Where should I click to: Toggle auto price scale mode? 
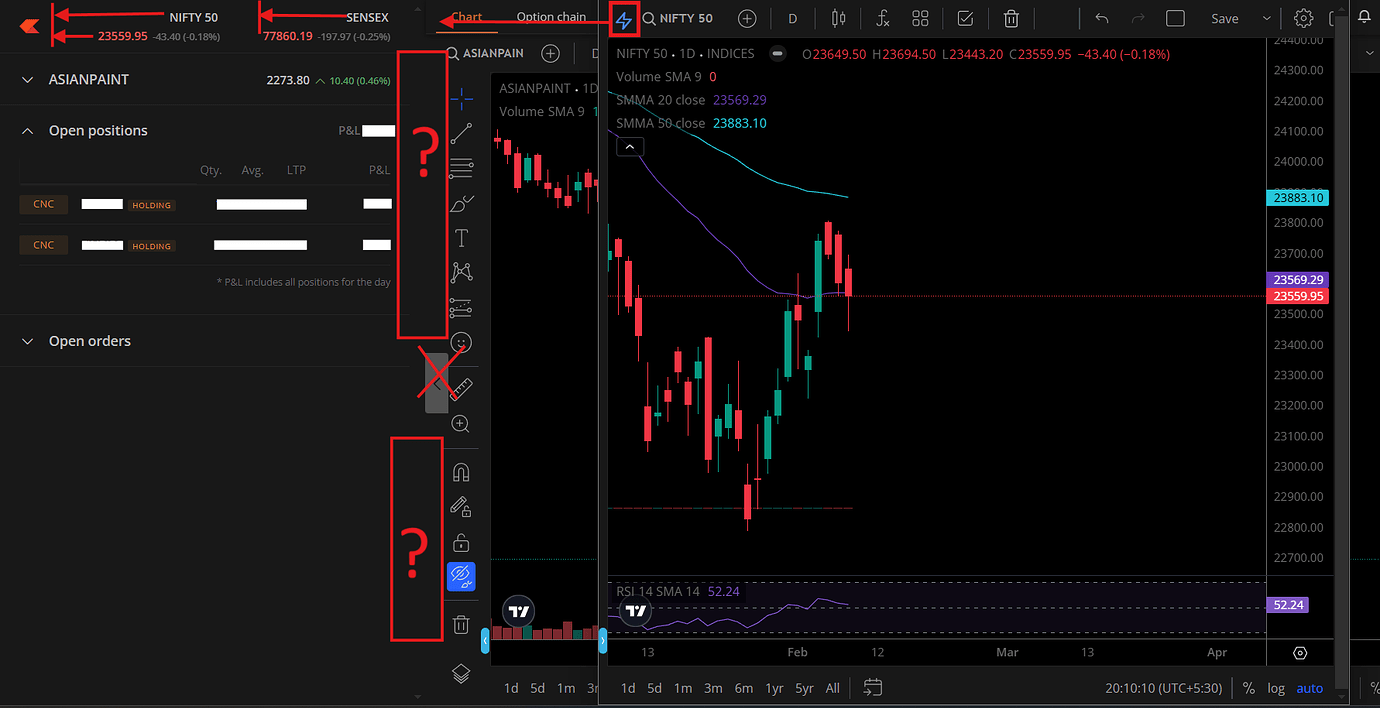1310,688
